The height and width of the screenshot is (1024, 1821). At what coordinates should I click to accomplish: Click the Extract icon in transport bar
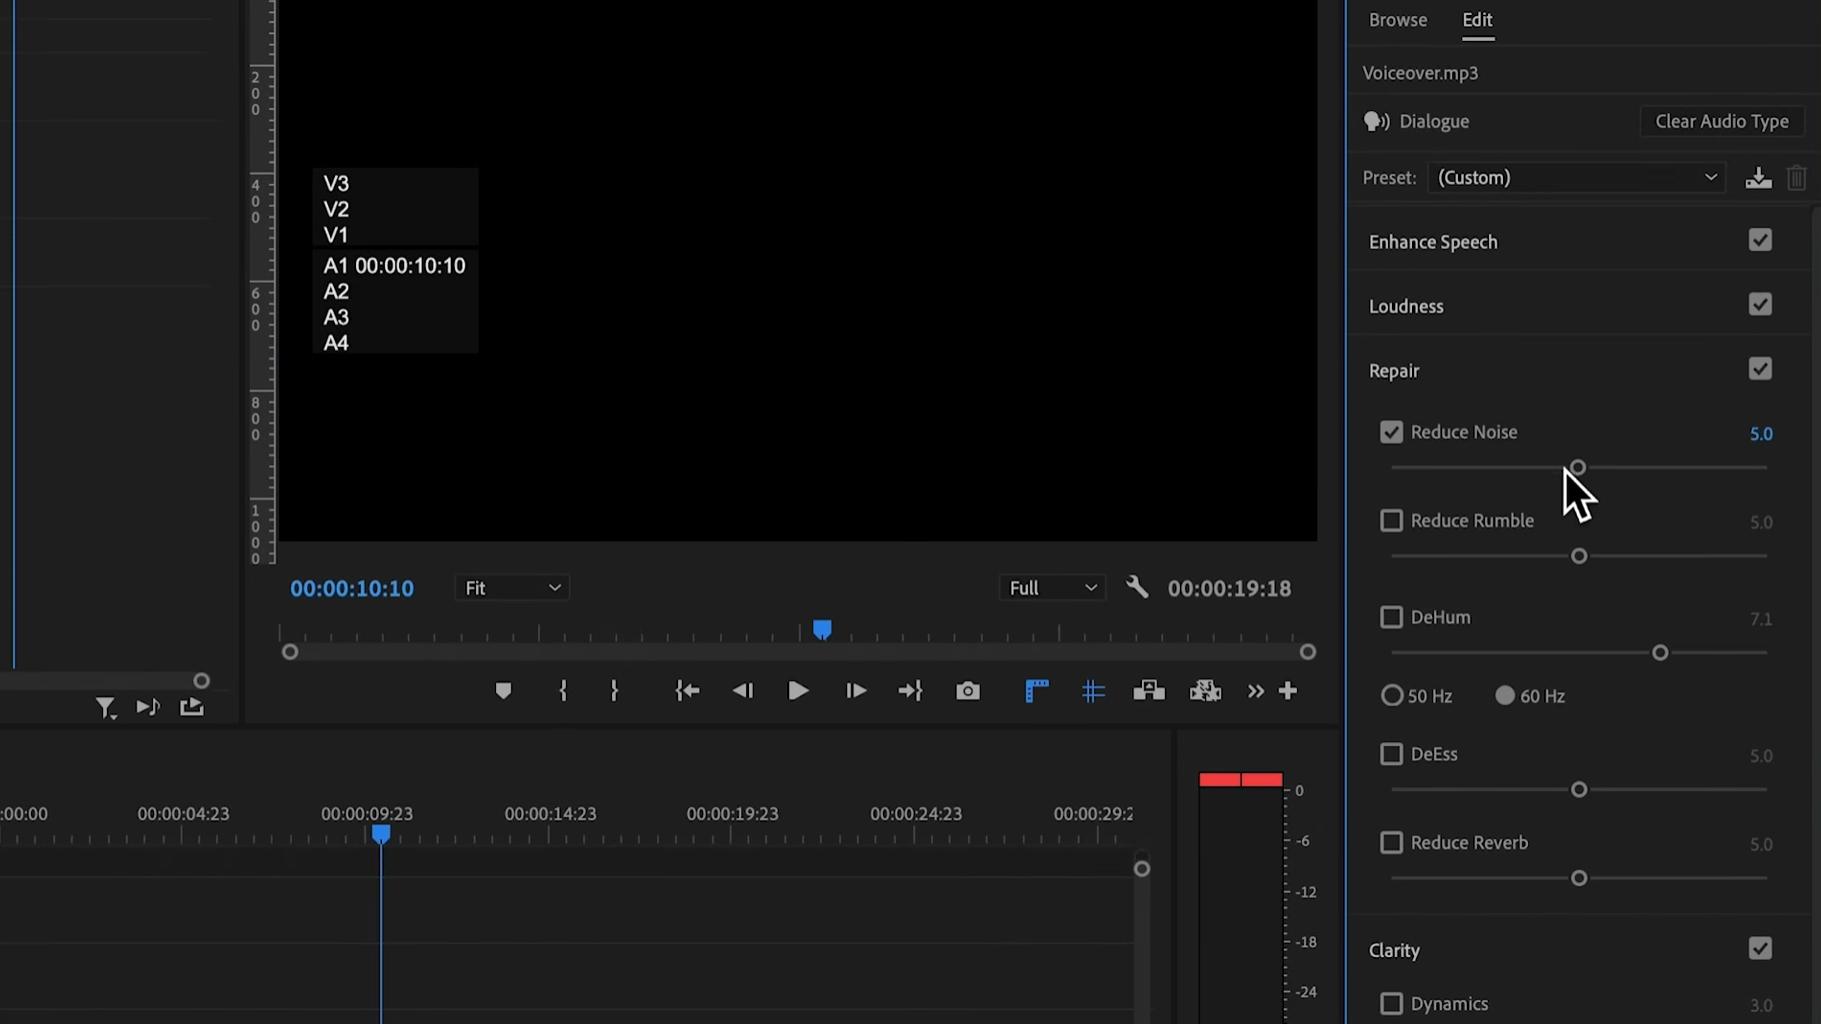[1205, 691]
